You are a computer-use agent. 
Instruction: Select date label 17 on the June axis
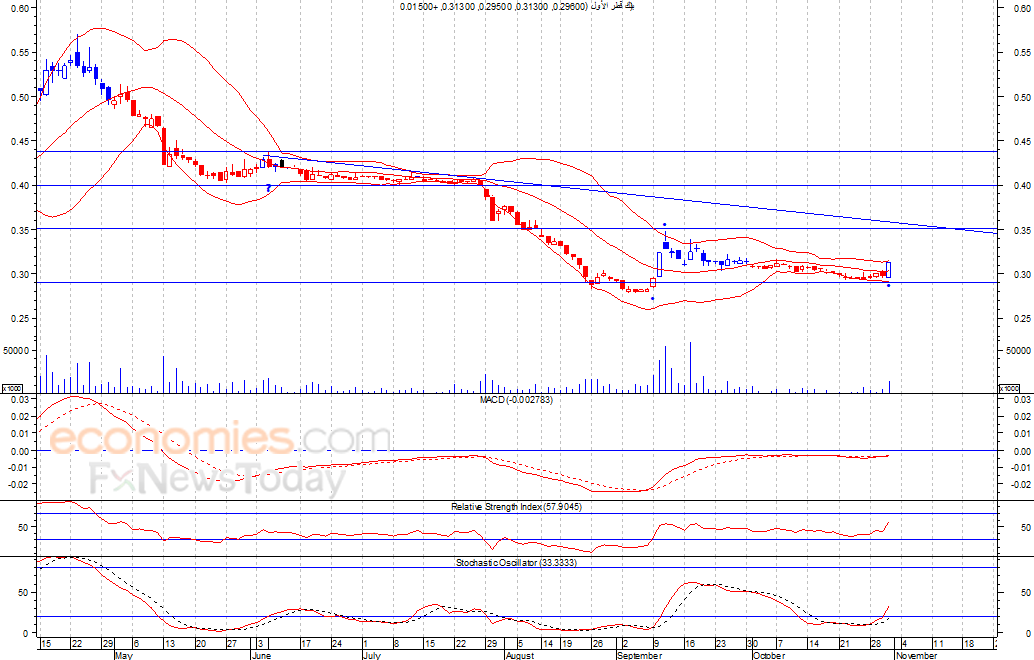click(305, 644)
